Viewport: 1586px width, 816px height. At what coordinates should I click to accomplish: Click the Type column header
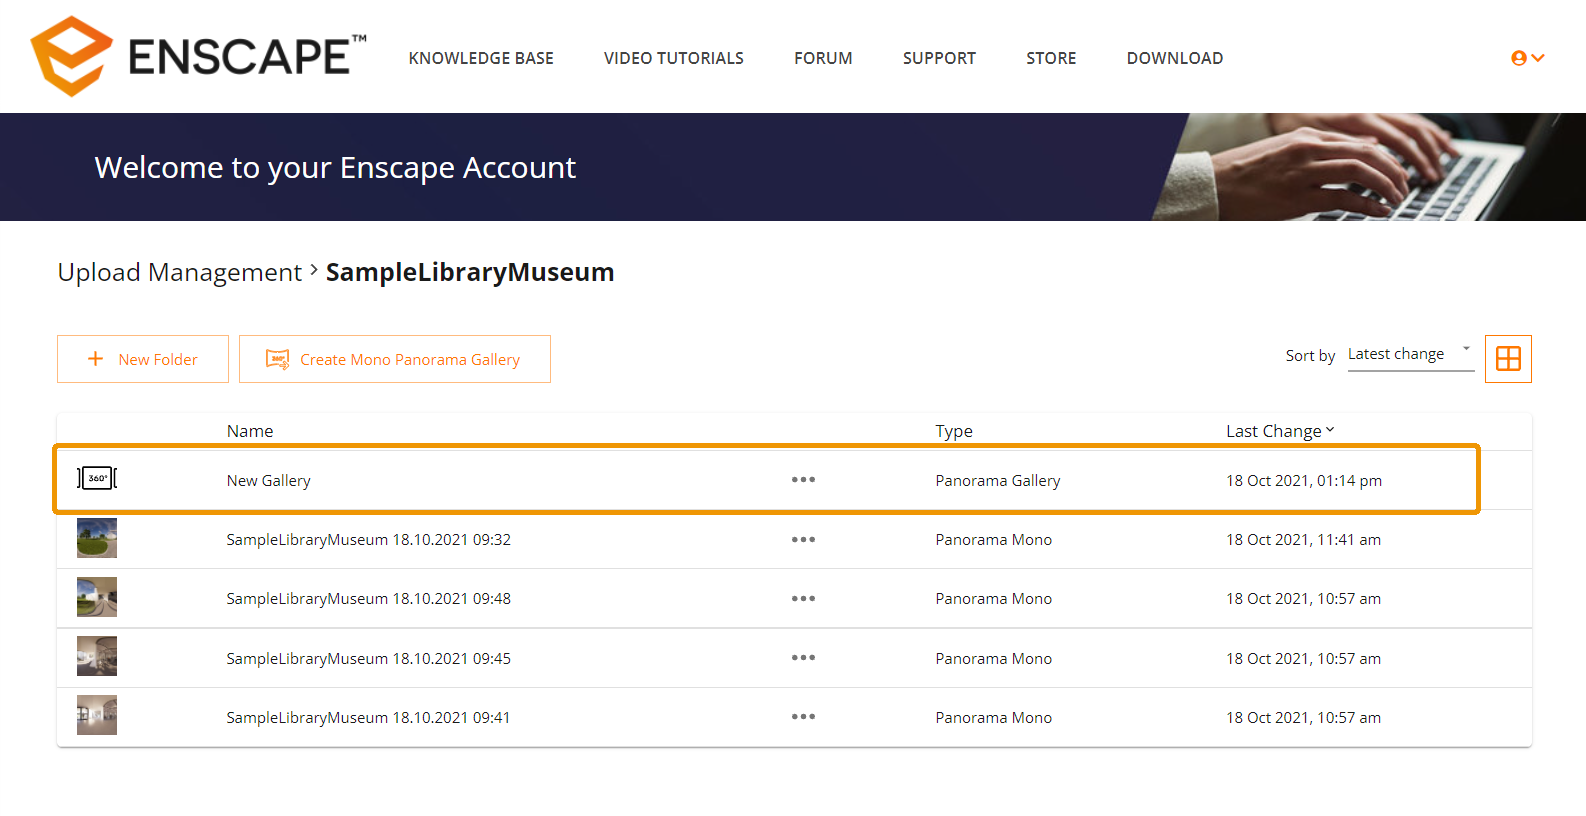coord(954,431)
